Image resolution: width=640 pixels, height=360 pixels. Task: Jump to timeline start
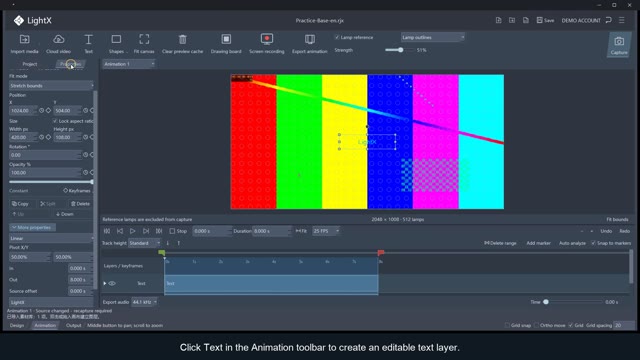107,231
